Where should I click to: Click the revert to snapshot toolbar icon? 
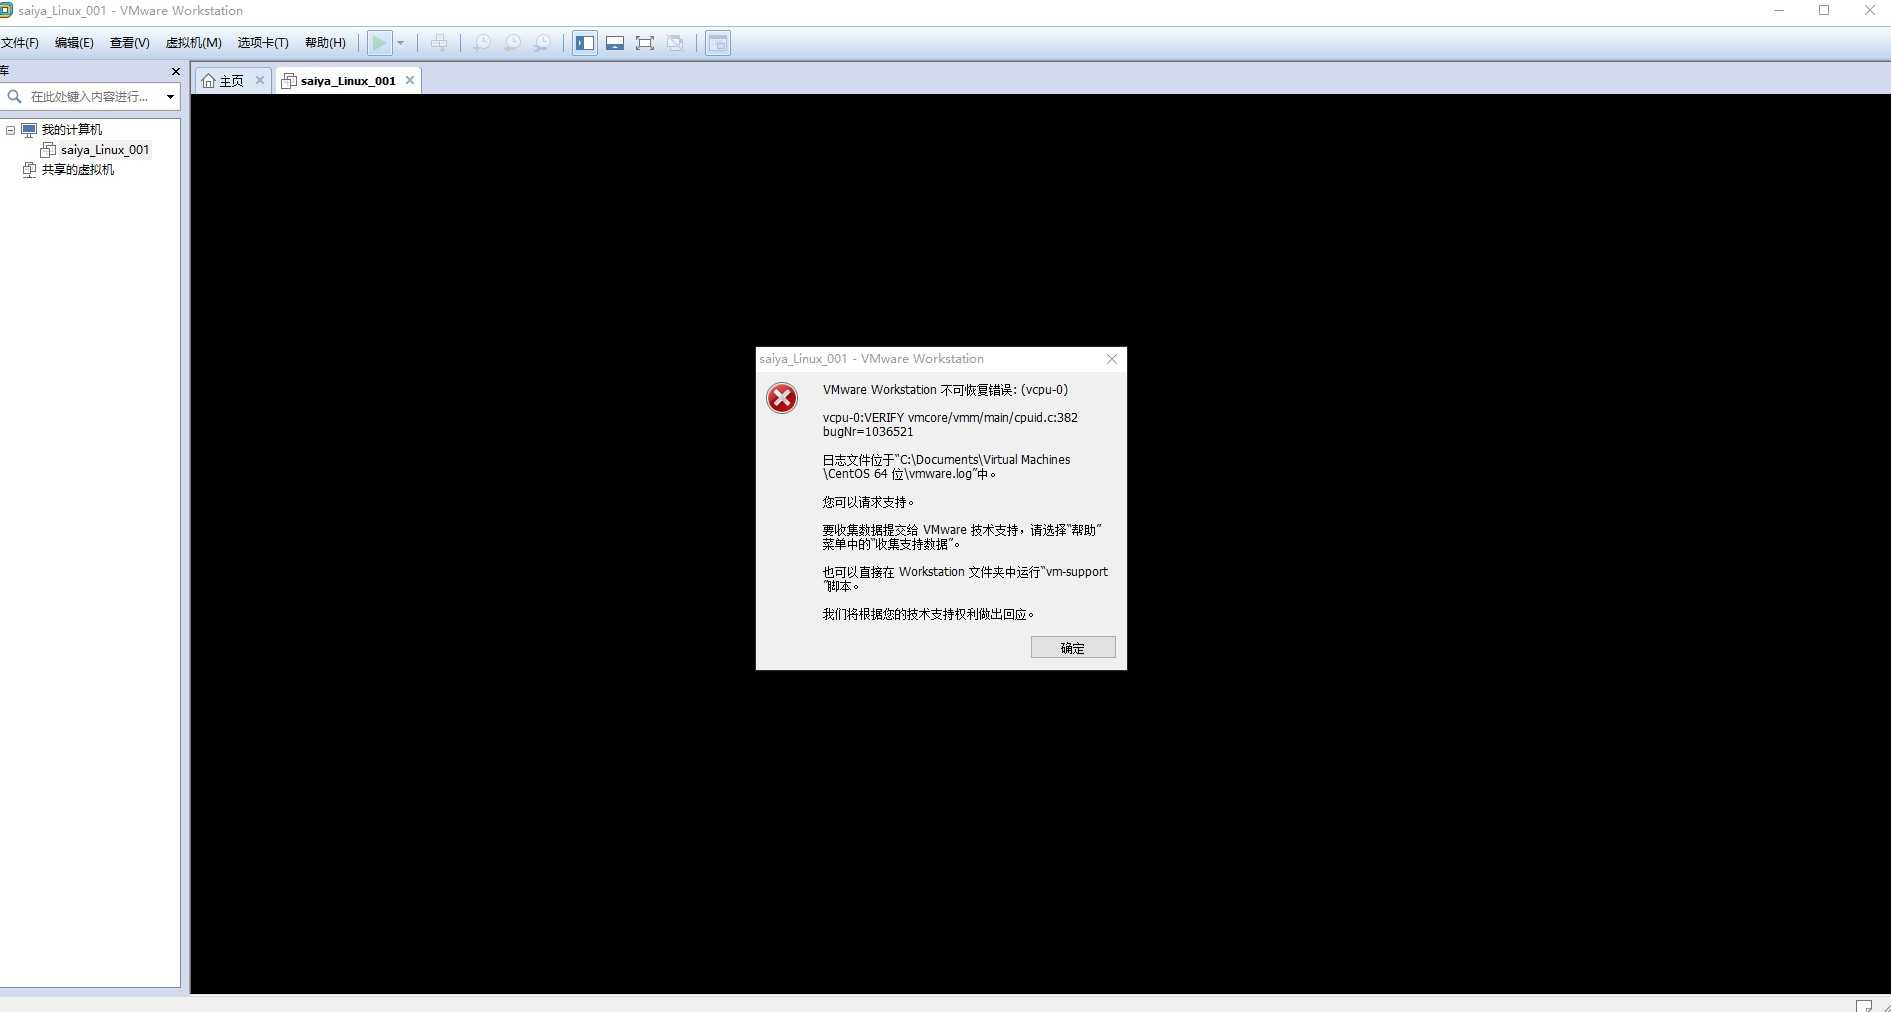(512, 43)
